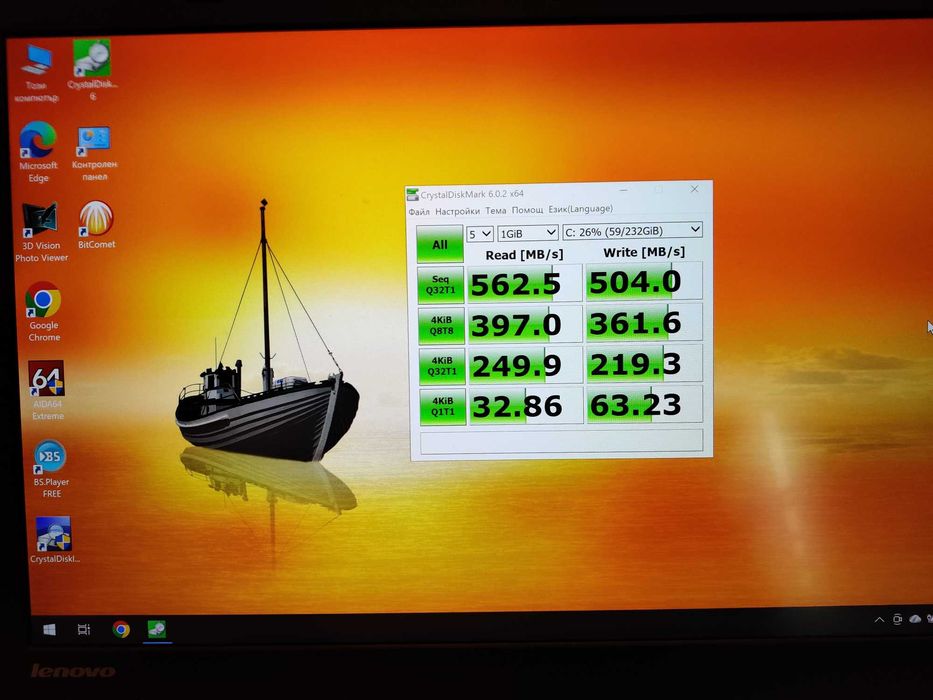Open the test count dropdown showing 5
Screen dimensions: 933x700
point(480,234)
